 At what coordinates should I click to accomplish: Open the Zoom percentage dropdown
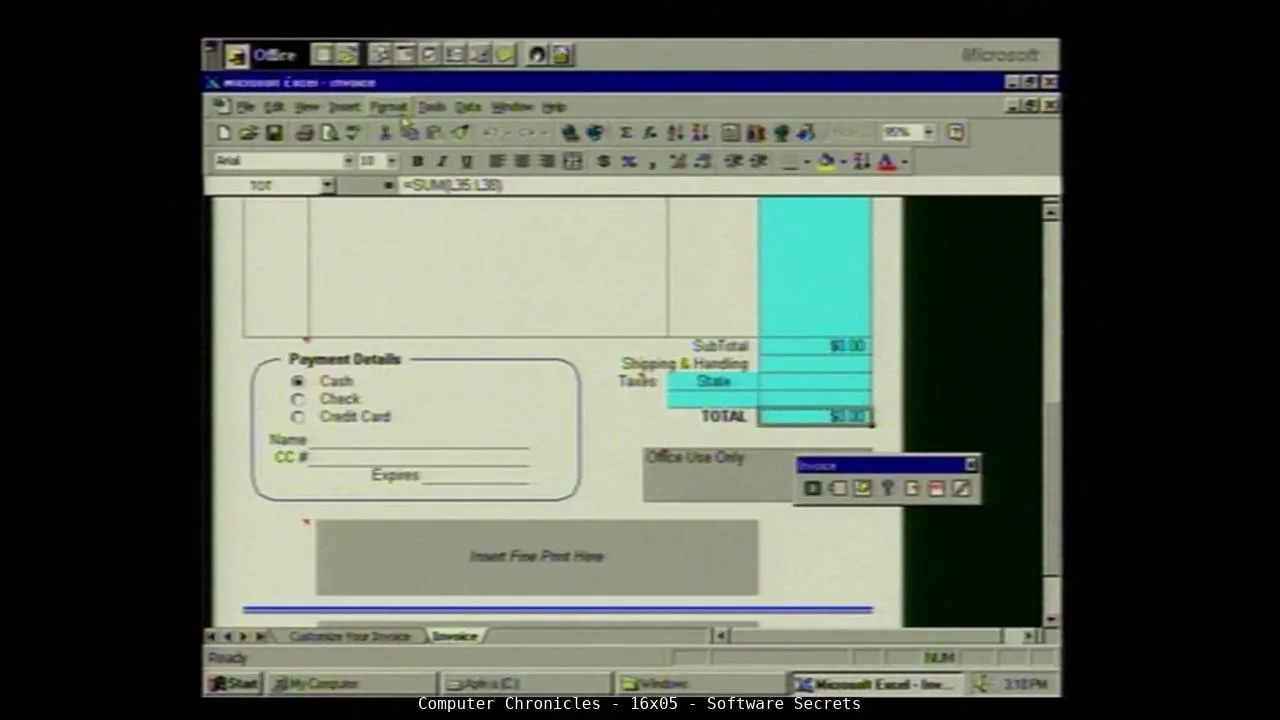coord(928,133)
